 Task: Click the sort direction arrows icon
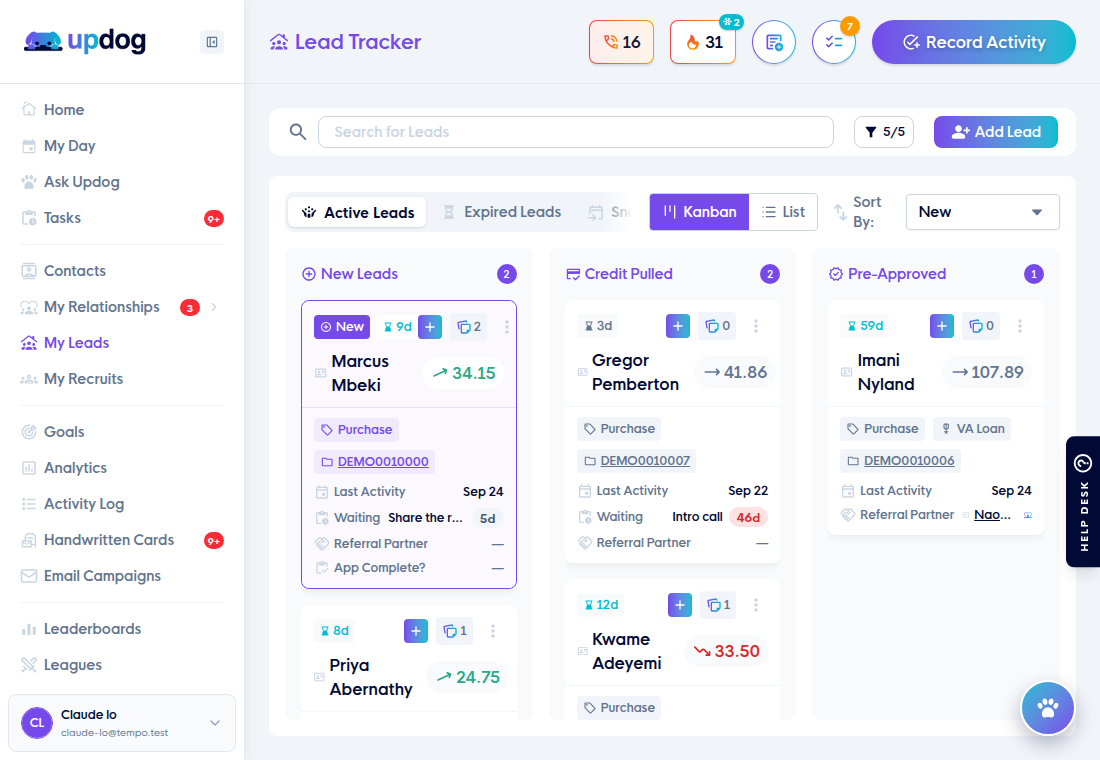[840, 212]
